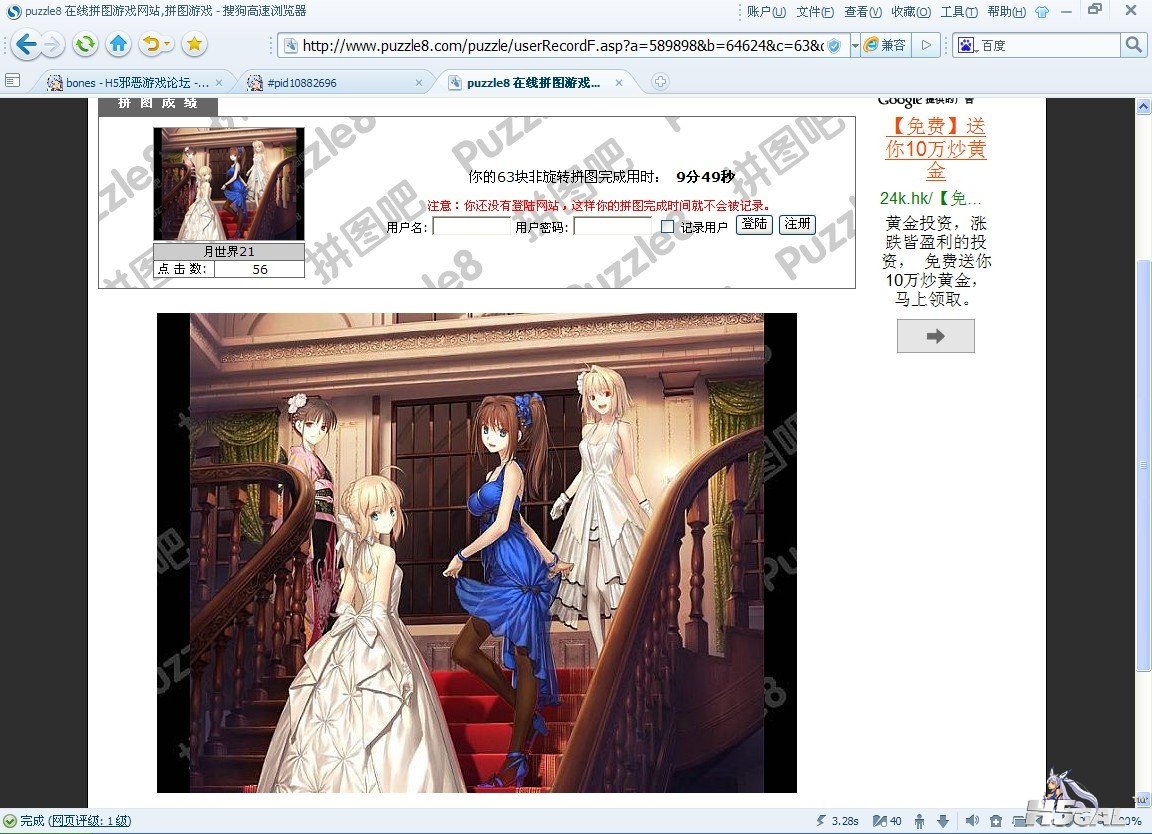This screenshot has width=1152, height=834.
Task: Click the tab list icon left of tabs
Action: click(13, 81)
